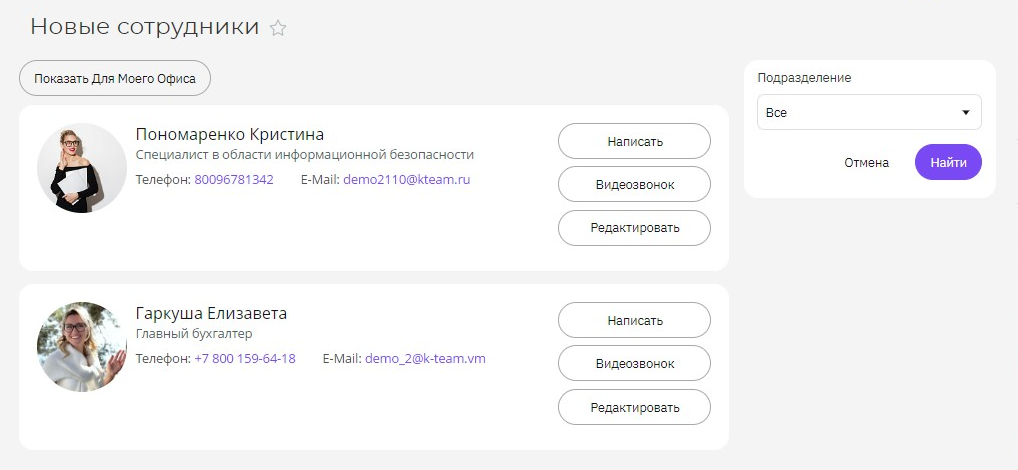Call phone number +7 800 159-64-18
This screenshot has height=470, width=1018.
pos(245,358)
